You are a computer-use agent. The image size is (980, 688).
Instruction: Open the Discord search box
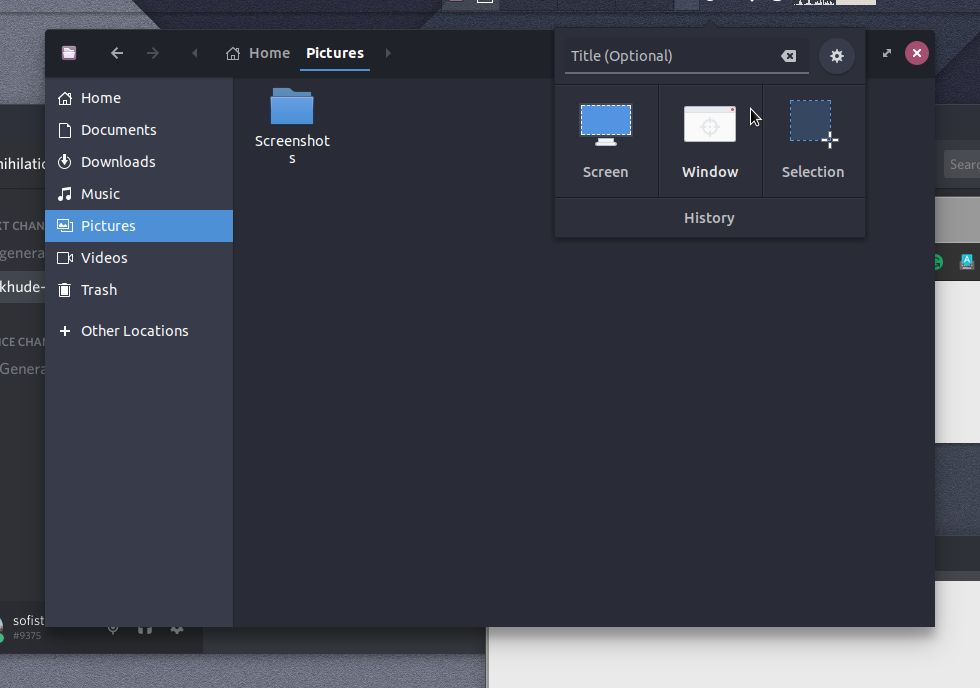962,164
